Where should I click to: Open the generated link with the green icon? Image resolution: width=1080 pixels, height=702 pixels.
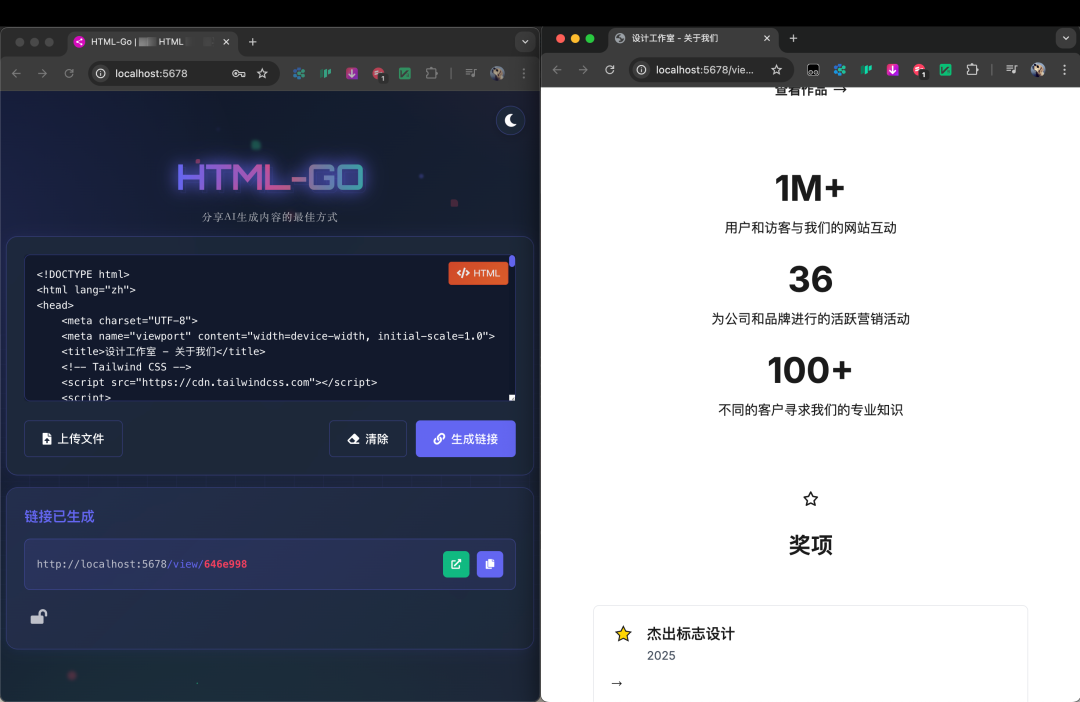[x=456, y=564]
